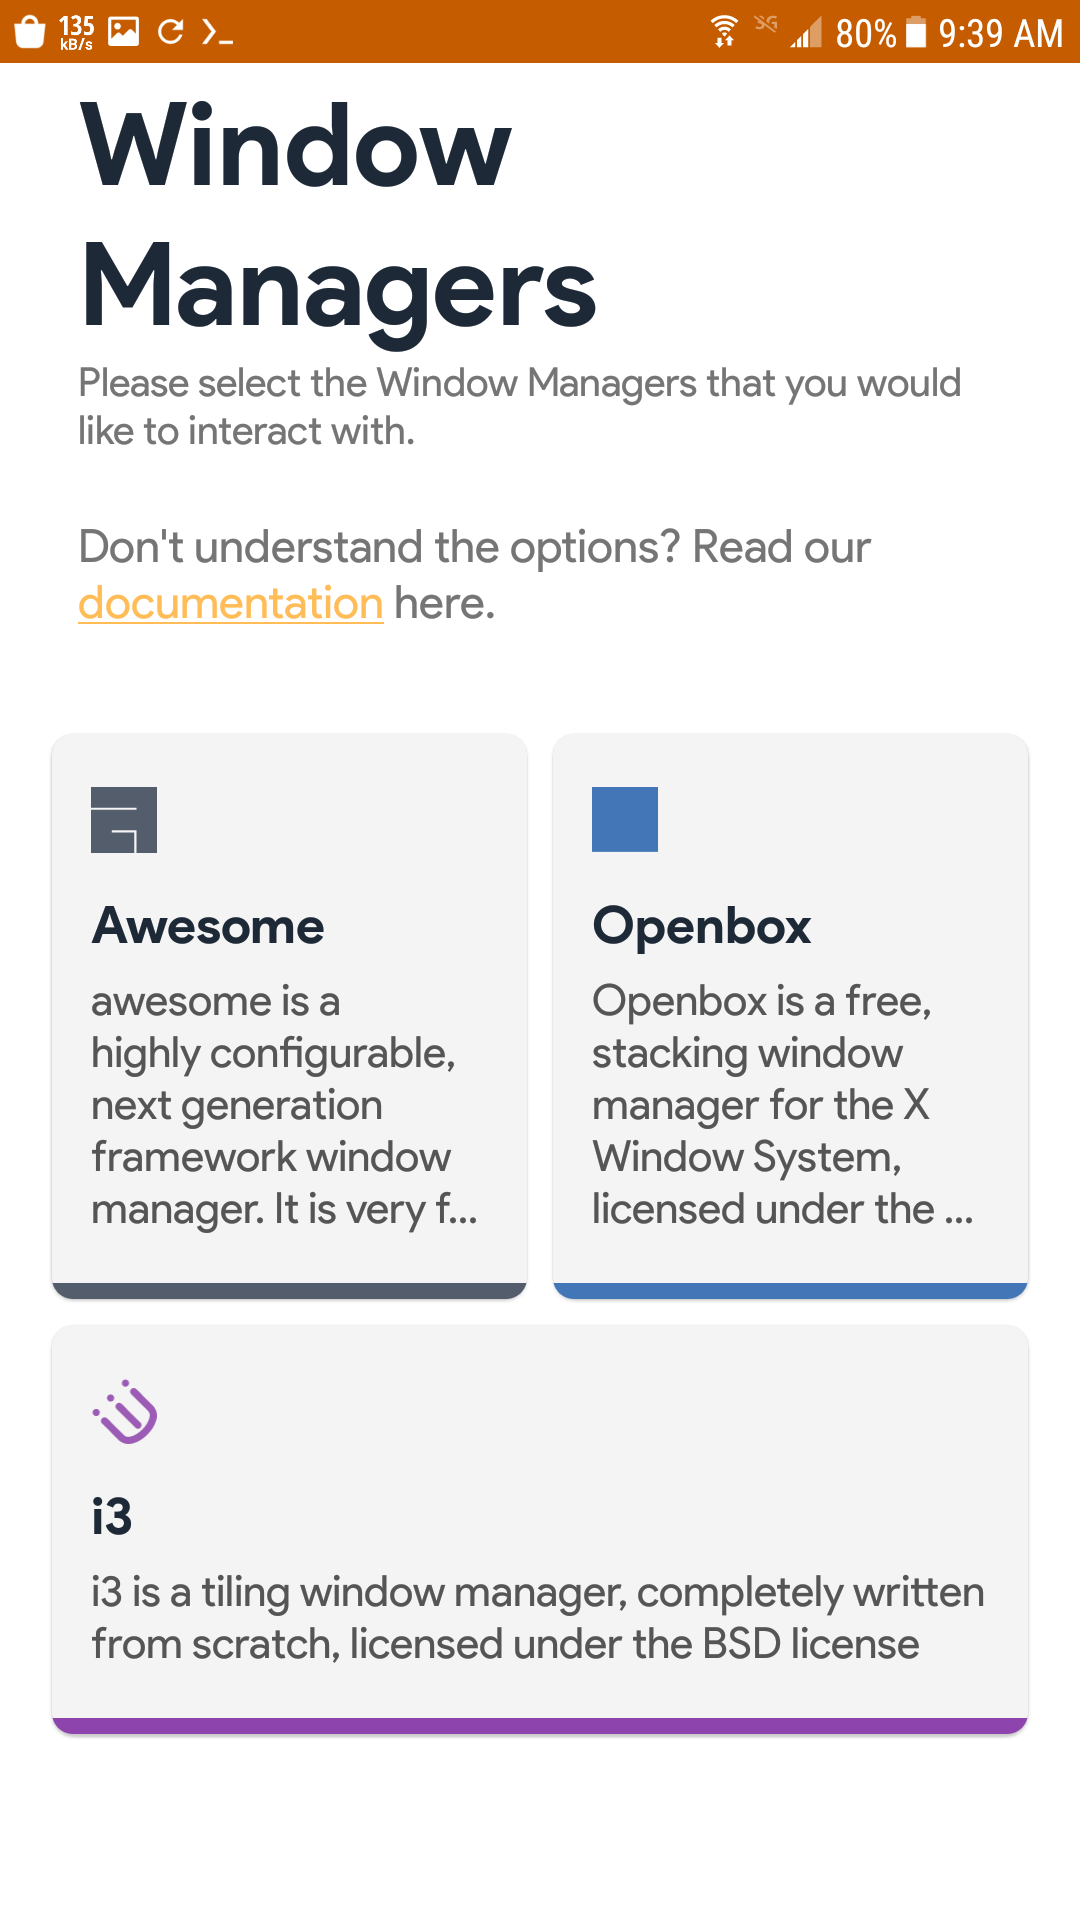Choose the i3 card title
Screen dimensions: 1080x1920
(112, 1517)
